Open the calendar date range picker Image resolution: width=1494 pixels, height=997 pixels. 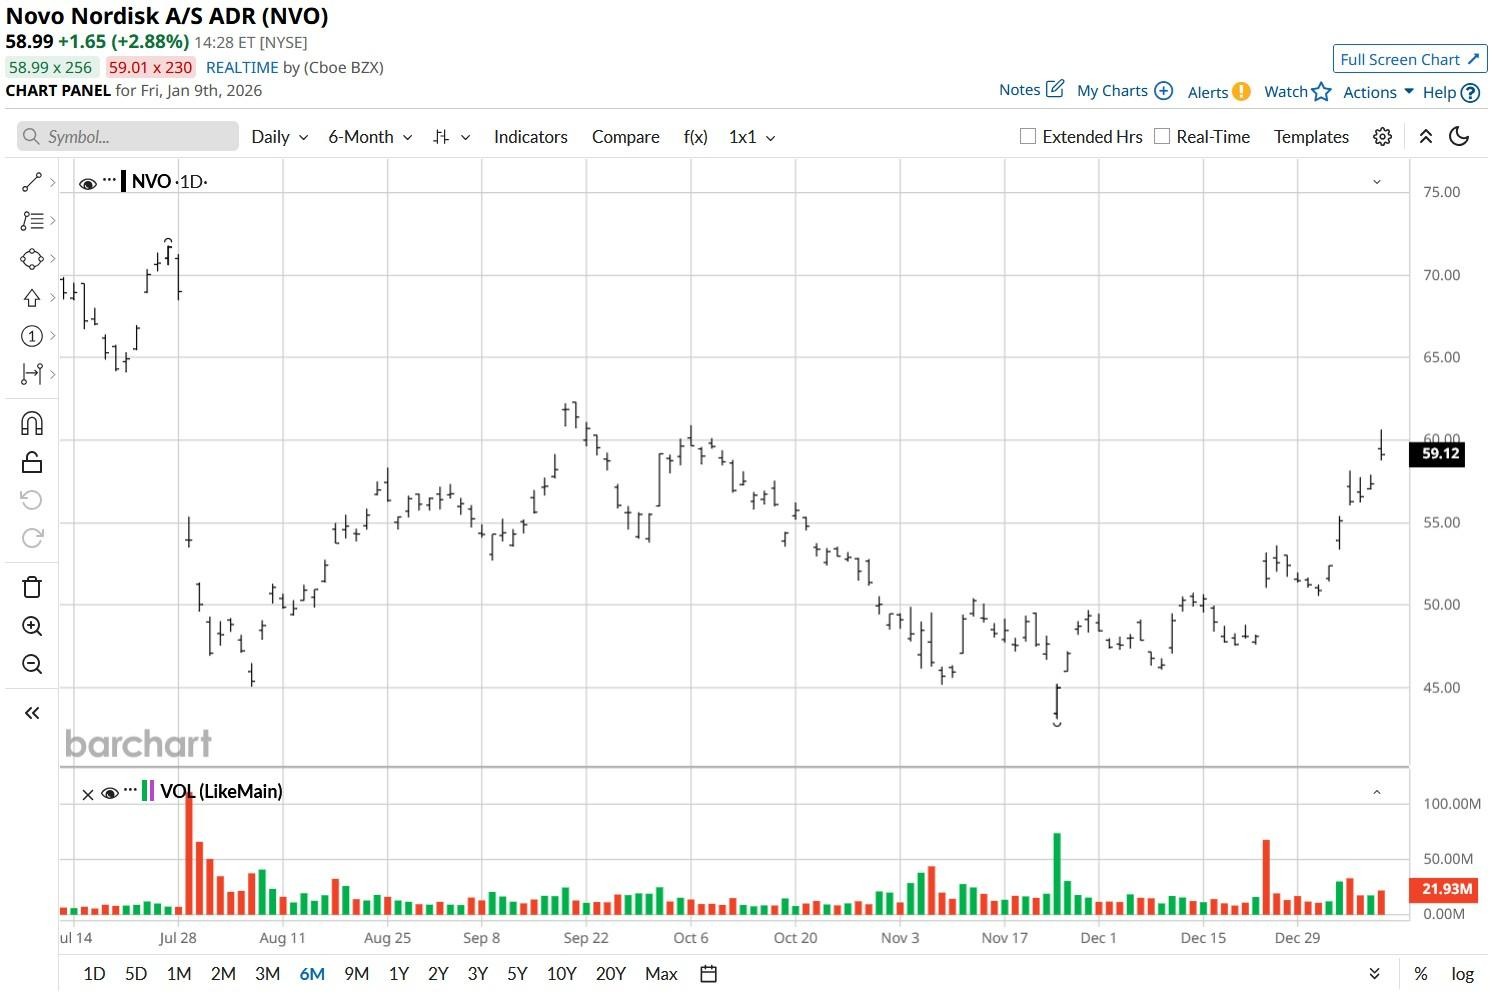pyautogui.click(x=708, y=974)
